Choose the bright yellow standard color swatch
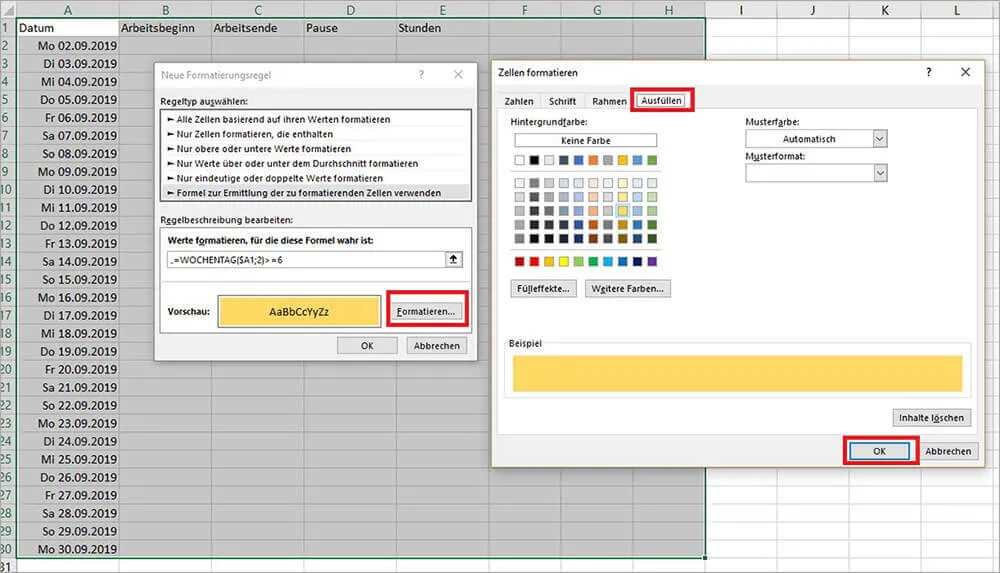 [563, 261]
